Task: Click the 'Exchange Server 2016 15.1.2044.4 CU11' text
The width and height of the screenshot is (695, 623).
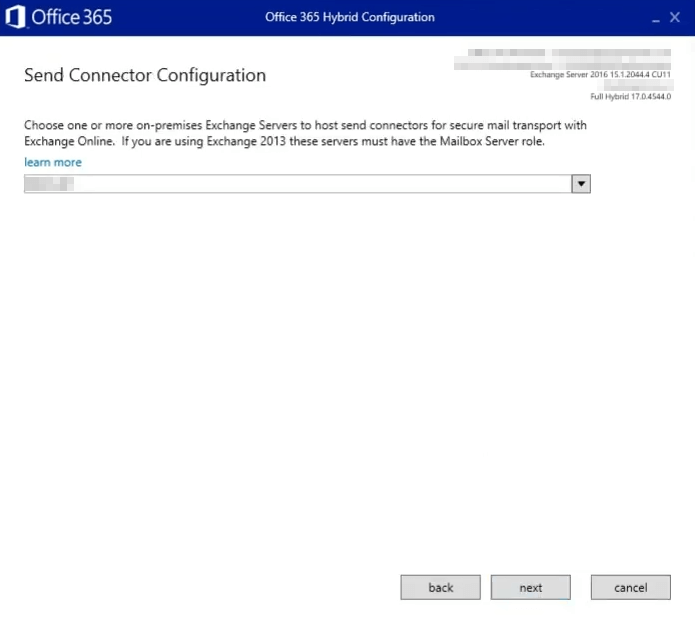Action: [601, 74]
